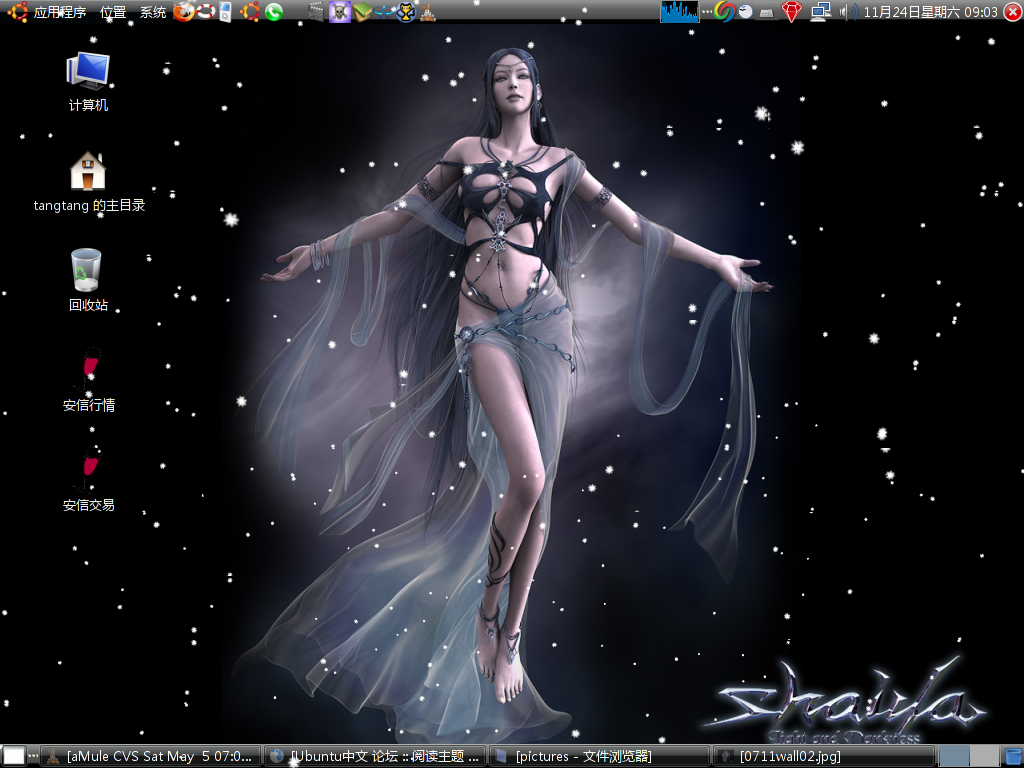Open tangtang 的主目录 home folder
This screenshot has height=768, width=1024.
pos(89,182)
